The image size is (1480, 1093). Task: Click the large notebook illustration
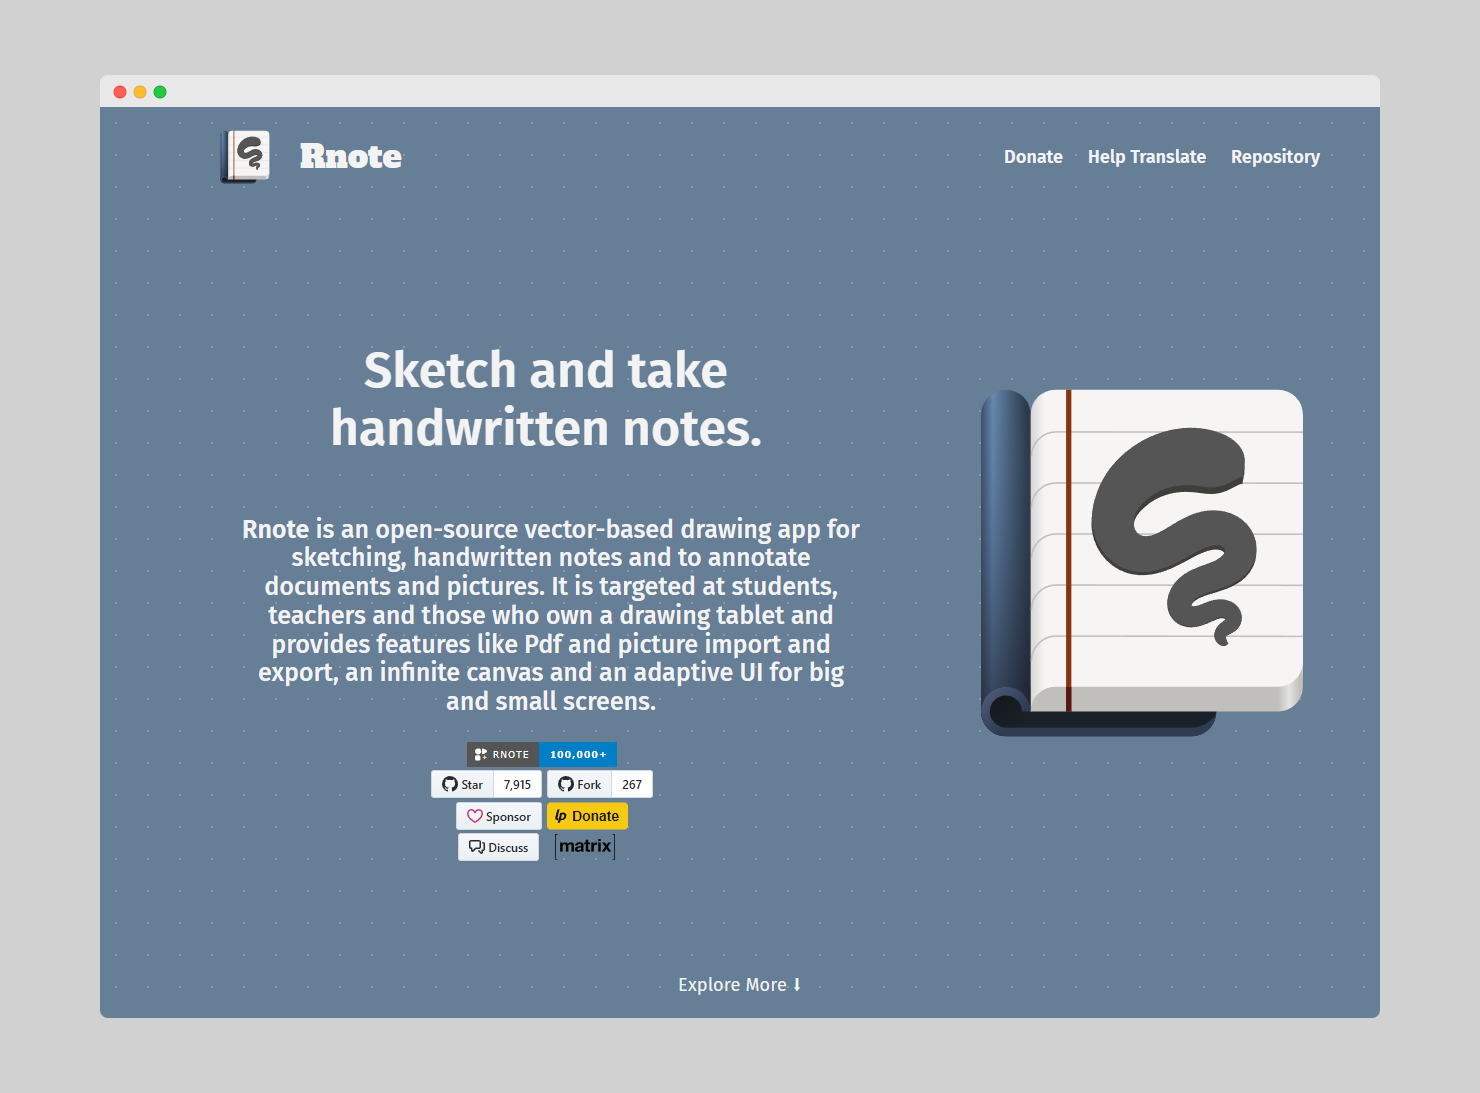point(1142,562)
